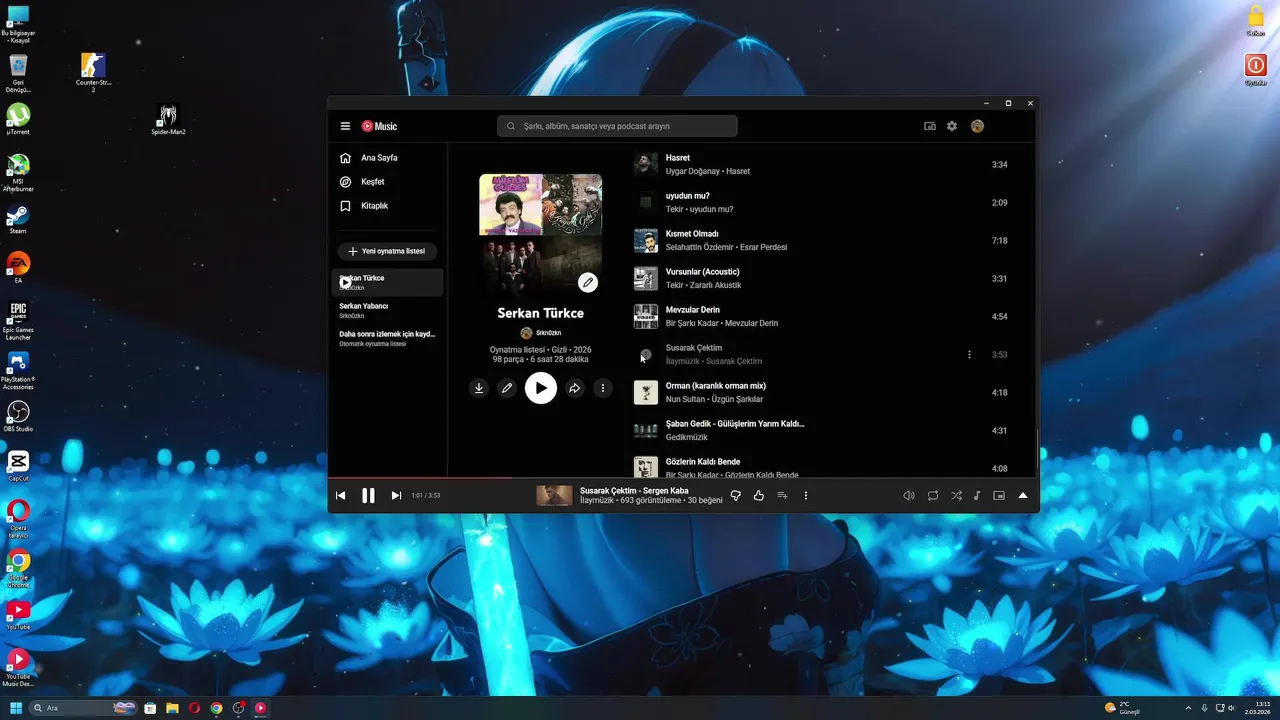This screenshot has width=1280, height=720.
Task: Open Google Chrome from taskbar
Action: (x=216, y=708)
